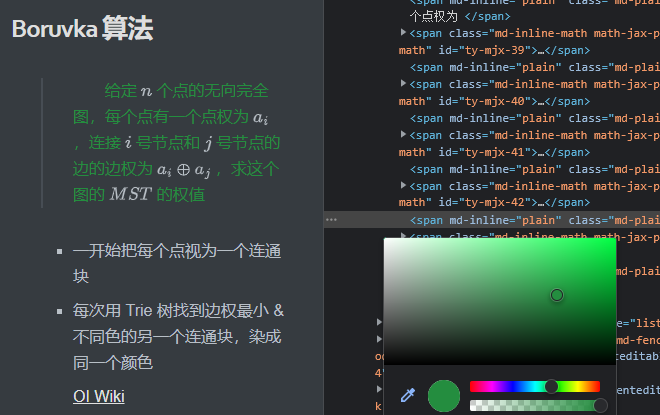
Task: Click the green color preview circle
Action: click(x=444, y=396)
